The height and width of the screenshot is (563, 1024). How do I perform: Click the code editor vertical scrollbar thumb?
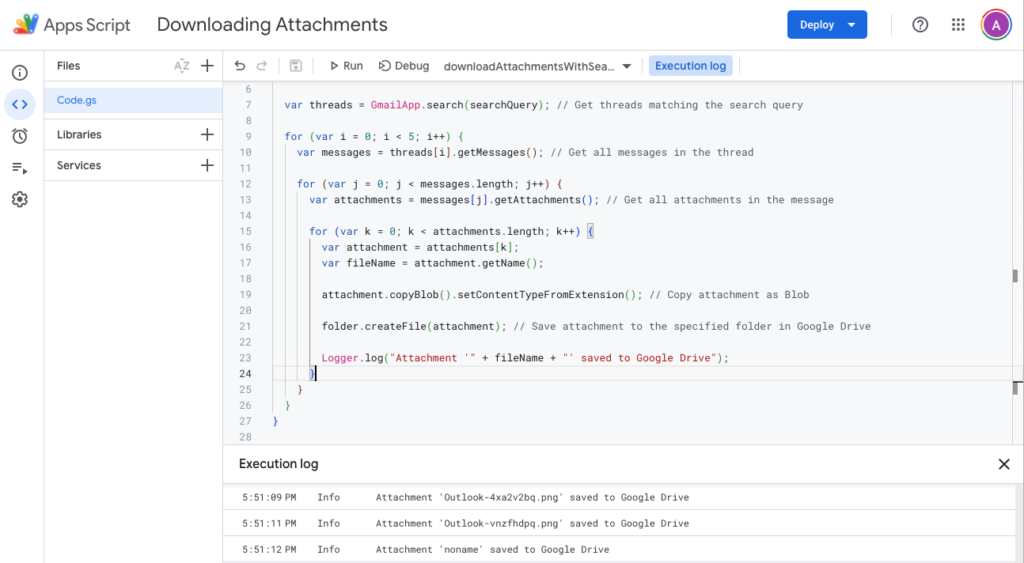click(x=1015, y=276)
